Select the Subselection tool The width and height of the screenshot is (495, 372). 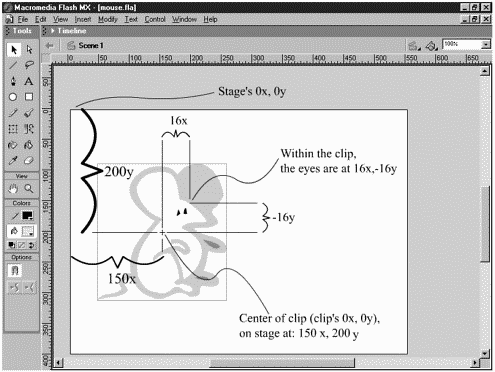[x=29, y=49]
